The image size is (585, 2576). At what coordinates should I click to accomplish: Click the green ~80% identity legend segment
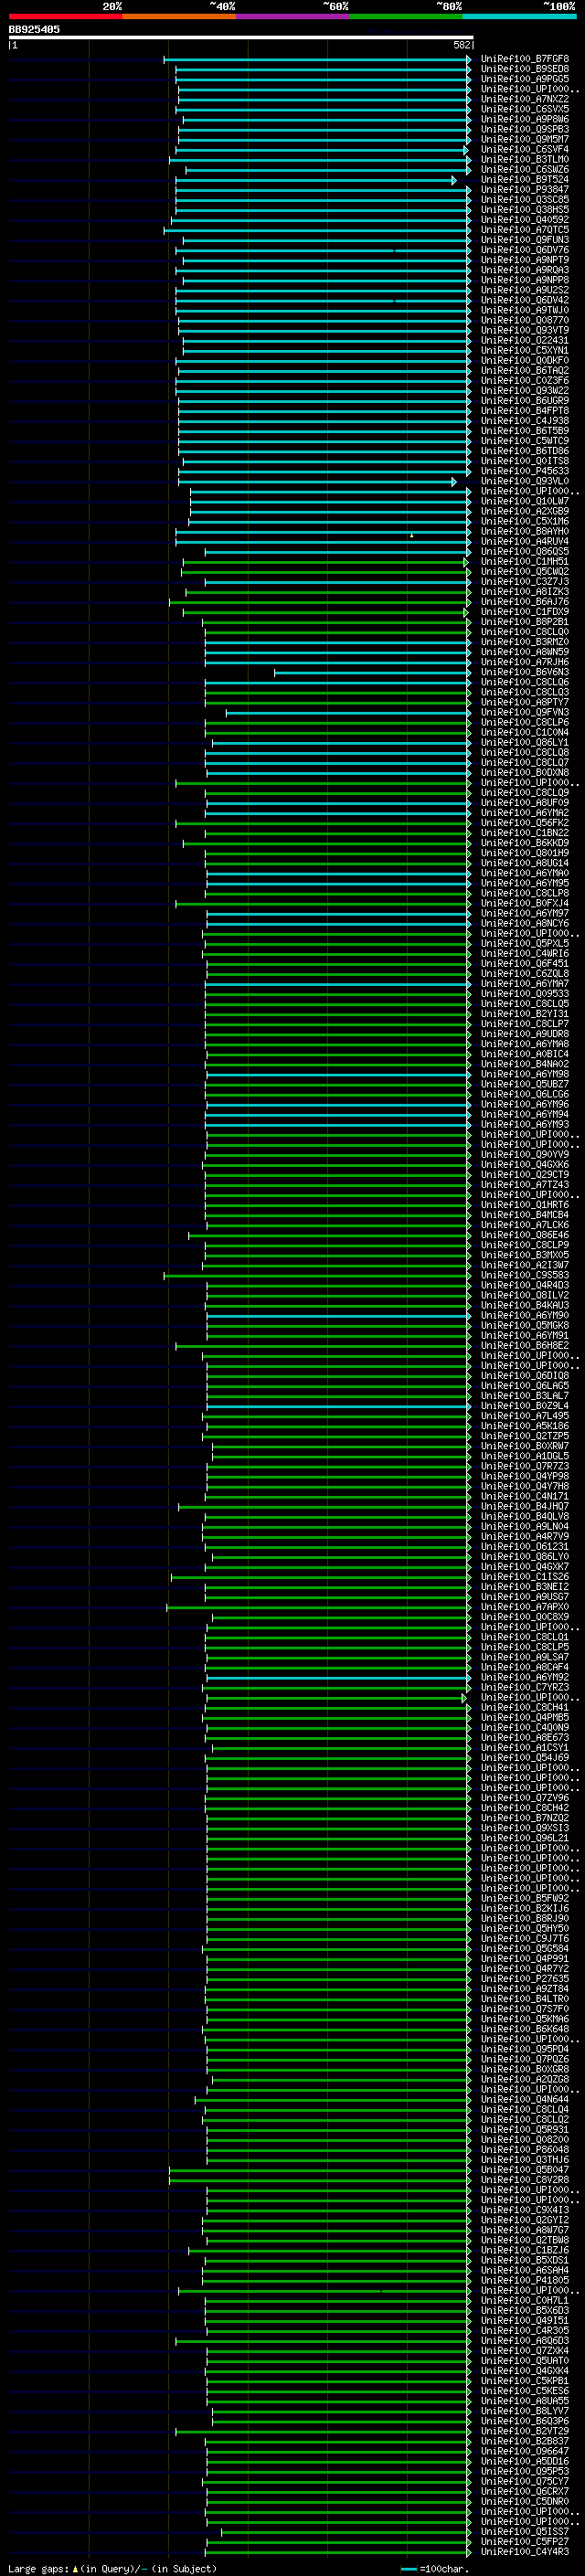(x=405, y=16)
